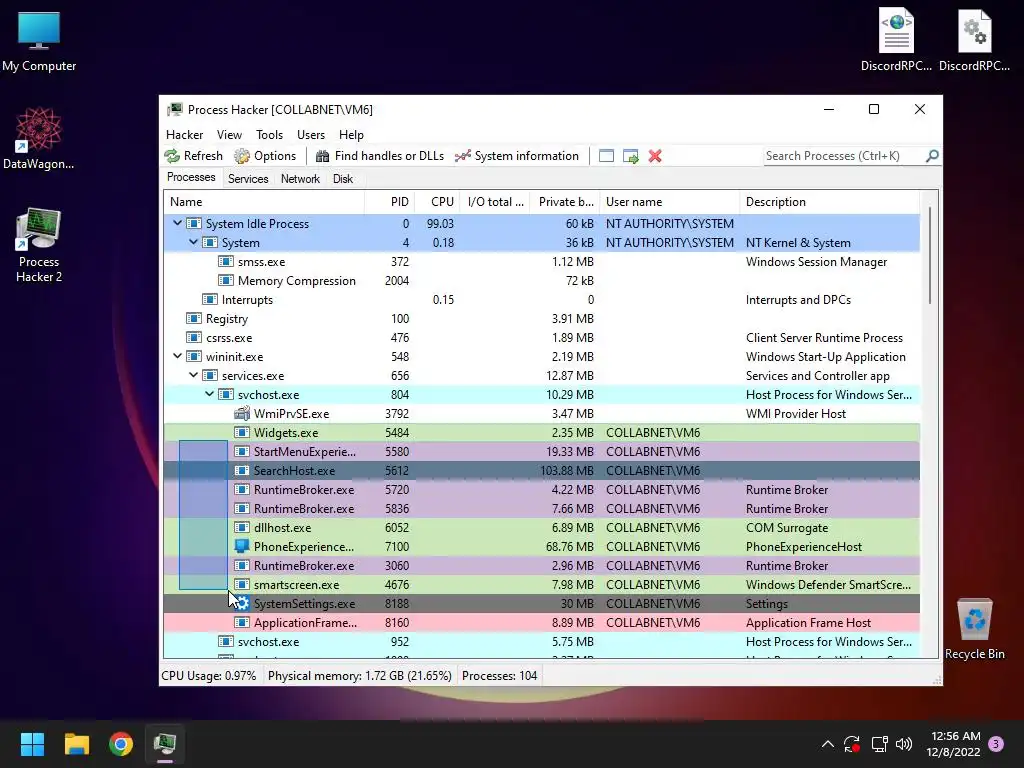Open the Tools menu
The image size is (1024, 768).
pos(269,135)
